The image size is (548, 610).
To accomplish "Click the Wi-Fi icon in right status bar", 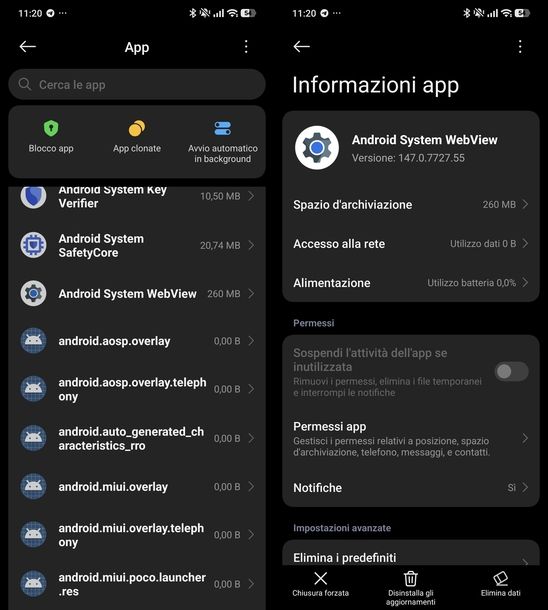I will 506,13.
